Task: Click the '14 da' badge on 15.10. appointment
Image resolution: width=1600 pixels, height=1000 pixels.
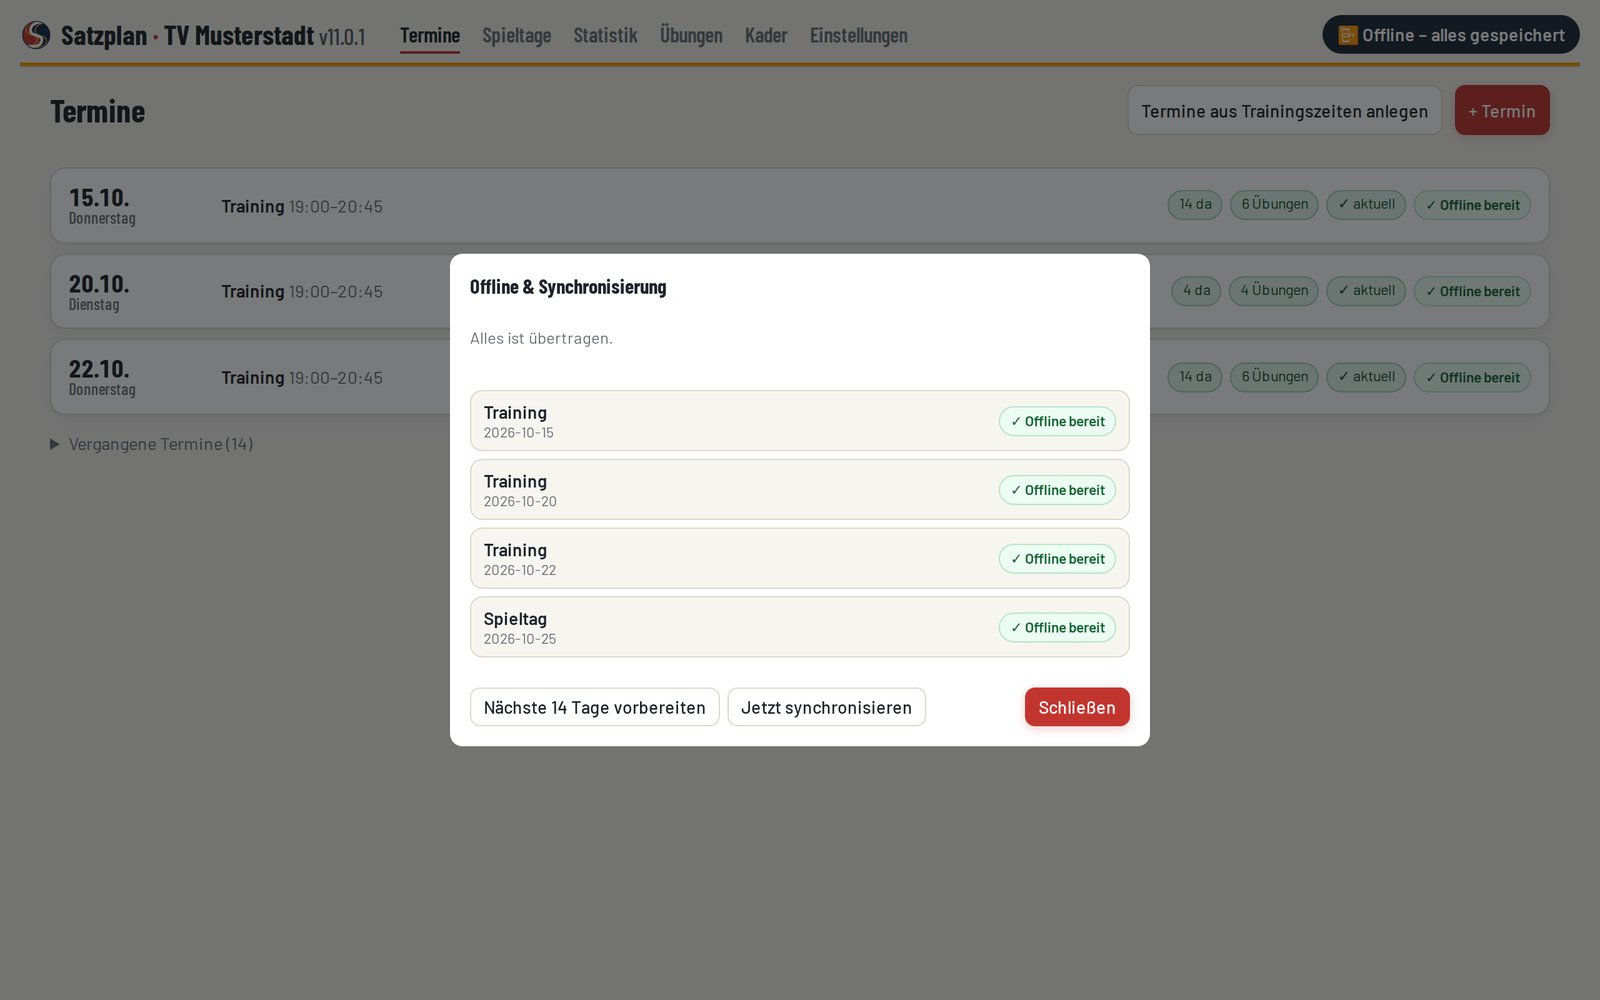Action: [x=1195, y=204]
